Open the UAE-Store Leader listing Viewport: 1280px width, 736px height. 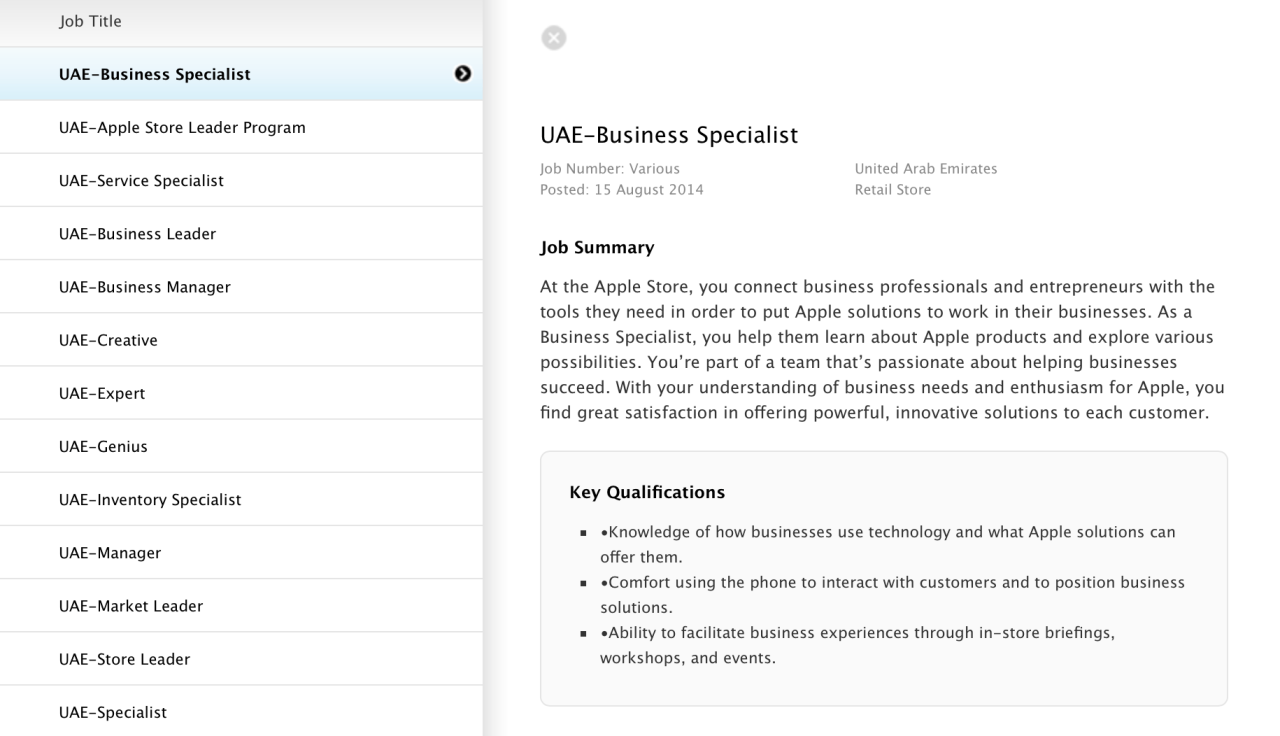click(x=124, y=659)
